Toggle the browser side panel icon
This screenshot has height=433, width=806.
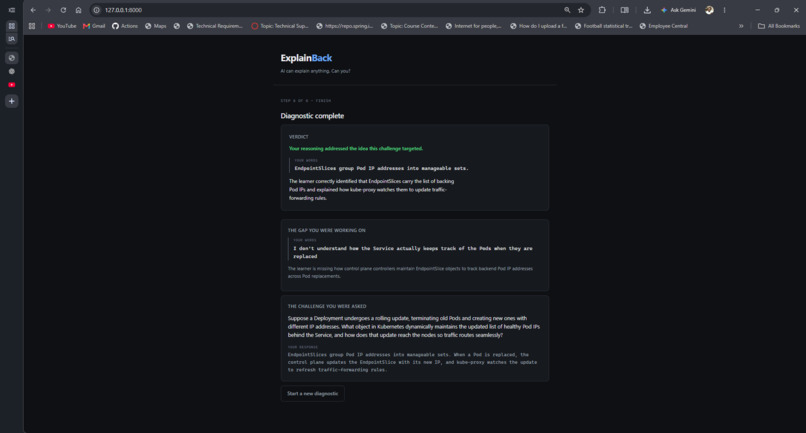click(625, 10)
